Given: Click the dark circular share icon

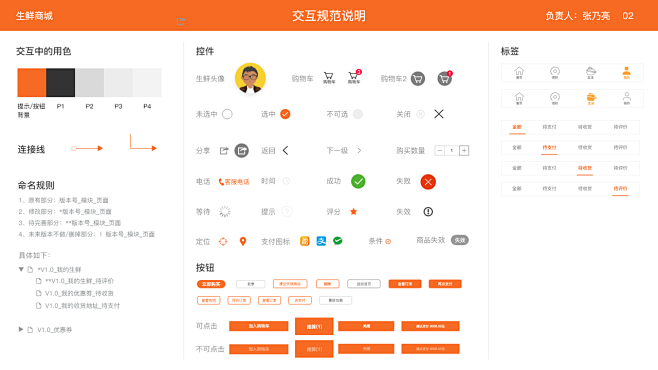Looking at the screenshot, I should pyautogui.click(x=241, y=150).
